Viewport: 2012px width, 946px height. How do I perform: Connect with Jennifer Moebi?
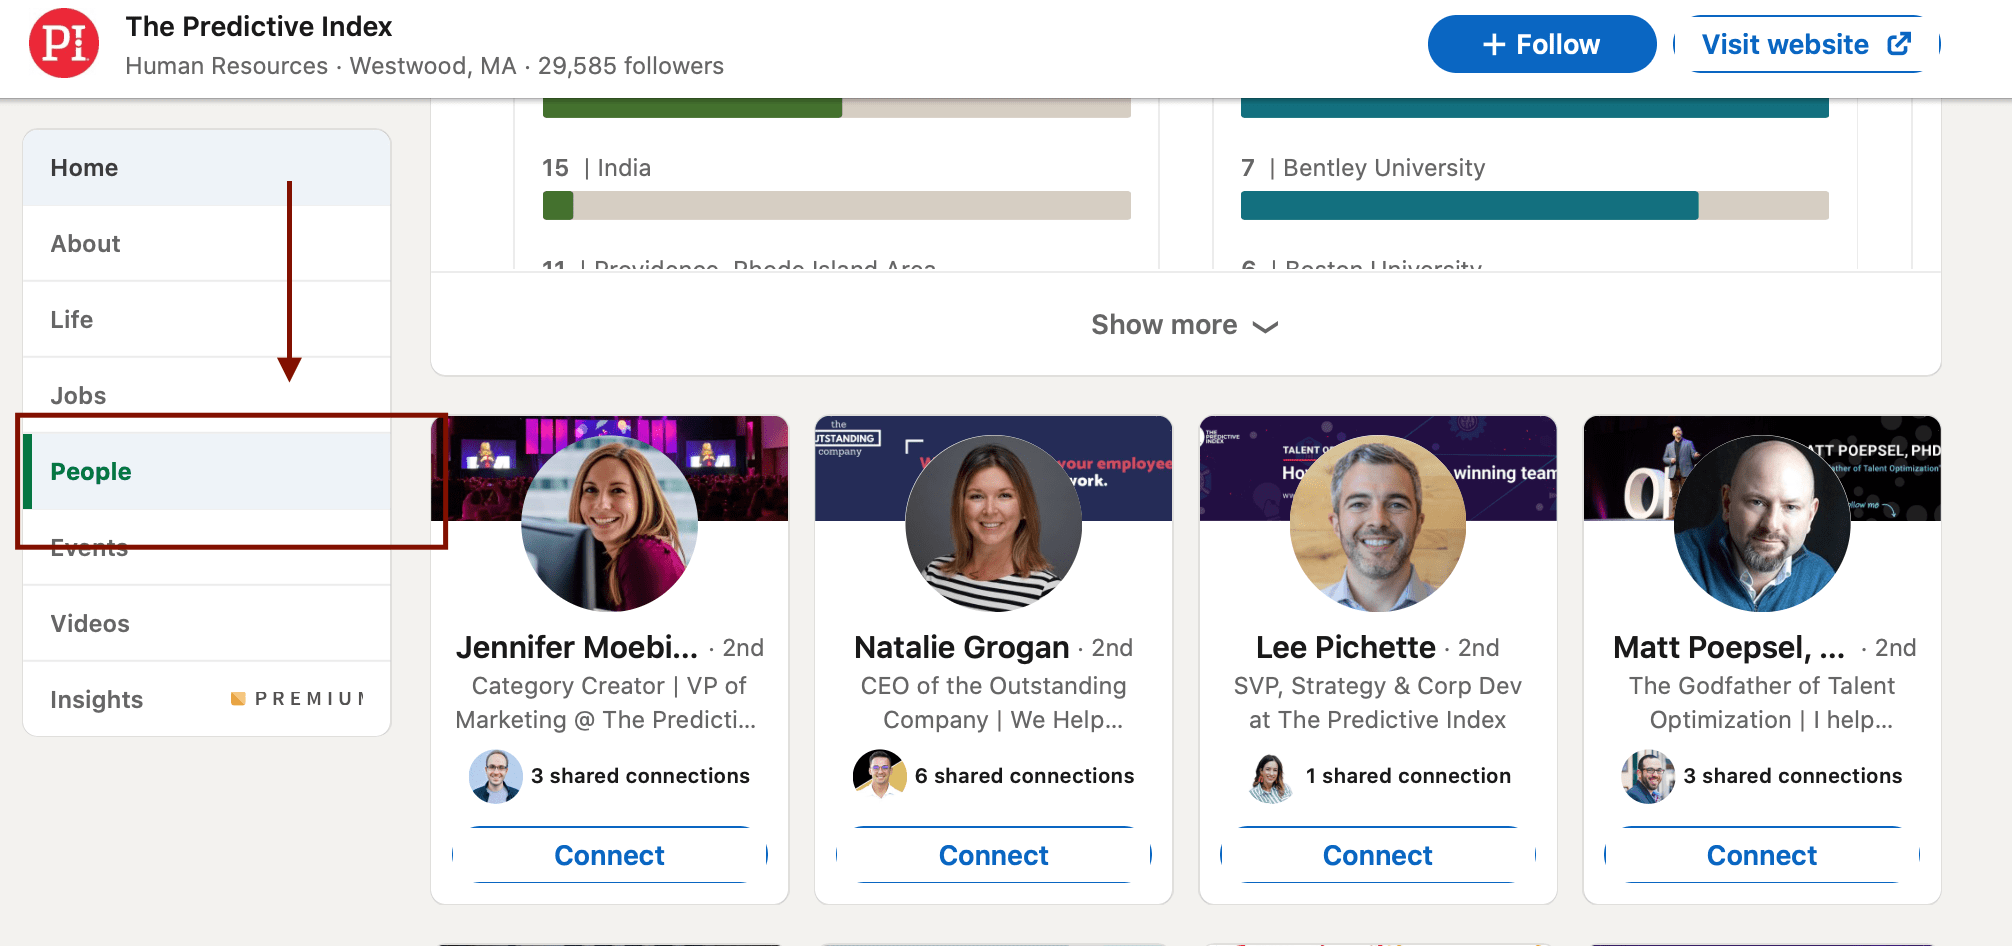(x=609, y=855)
